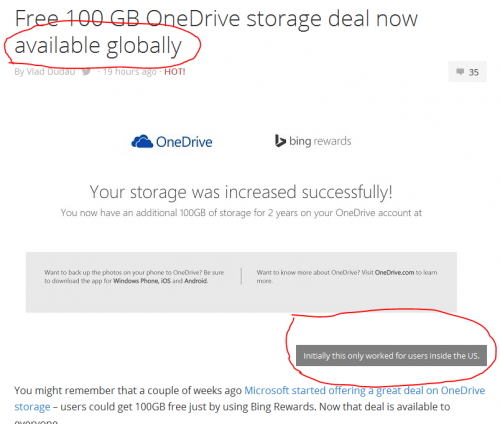Open the article headline about Free 100 GB OneDrive
The height and width of the screenshot is (424, 500).
216,32
